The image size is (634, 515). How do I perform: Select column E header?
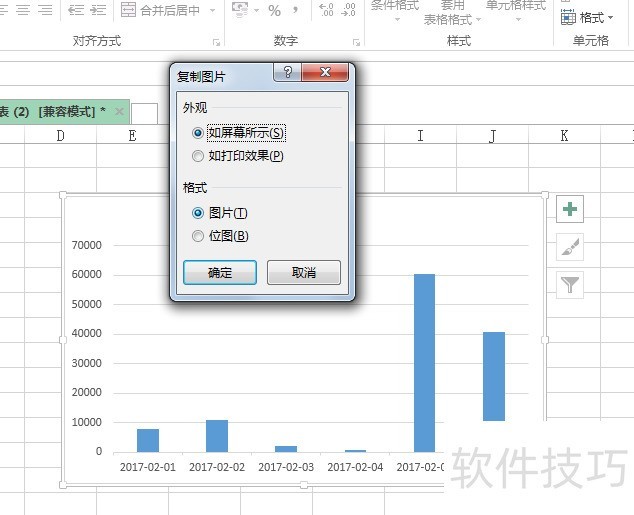132,136
